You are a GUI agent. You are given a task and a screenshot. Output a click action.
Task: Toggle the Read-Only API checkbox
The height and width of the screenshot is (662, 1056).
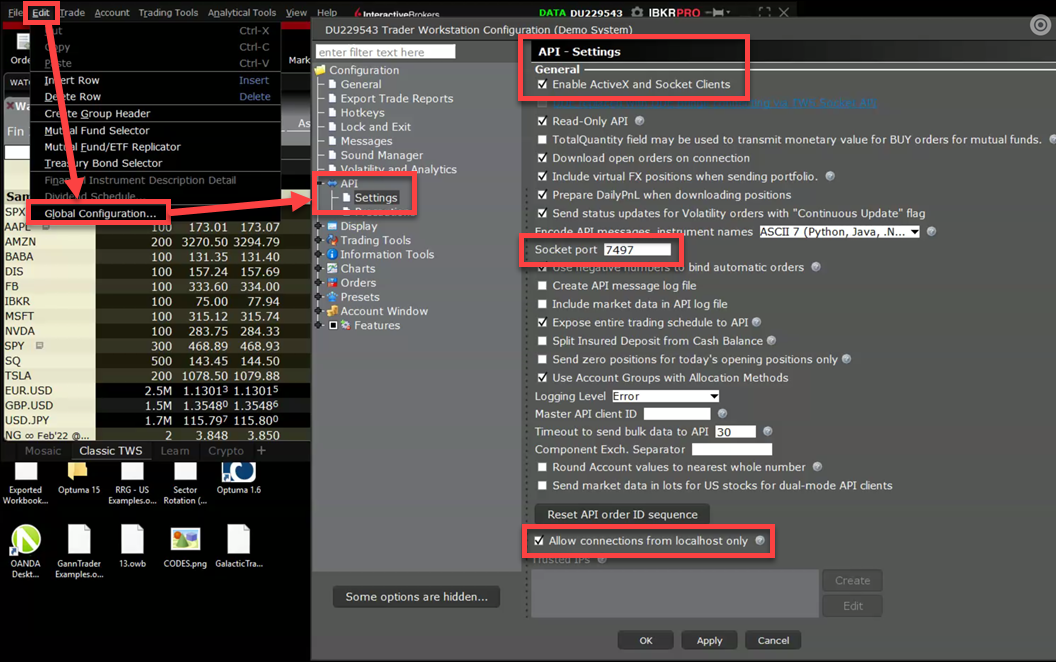coord(542,121)
